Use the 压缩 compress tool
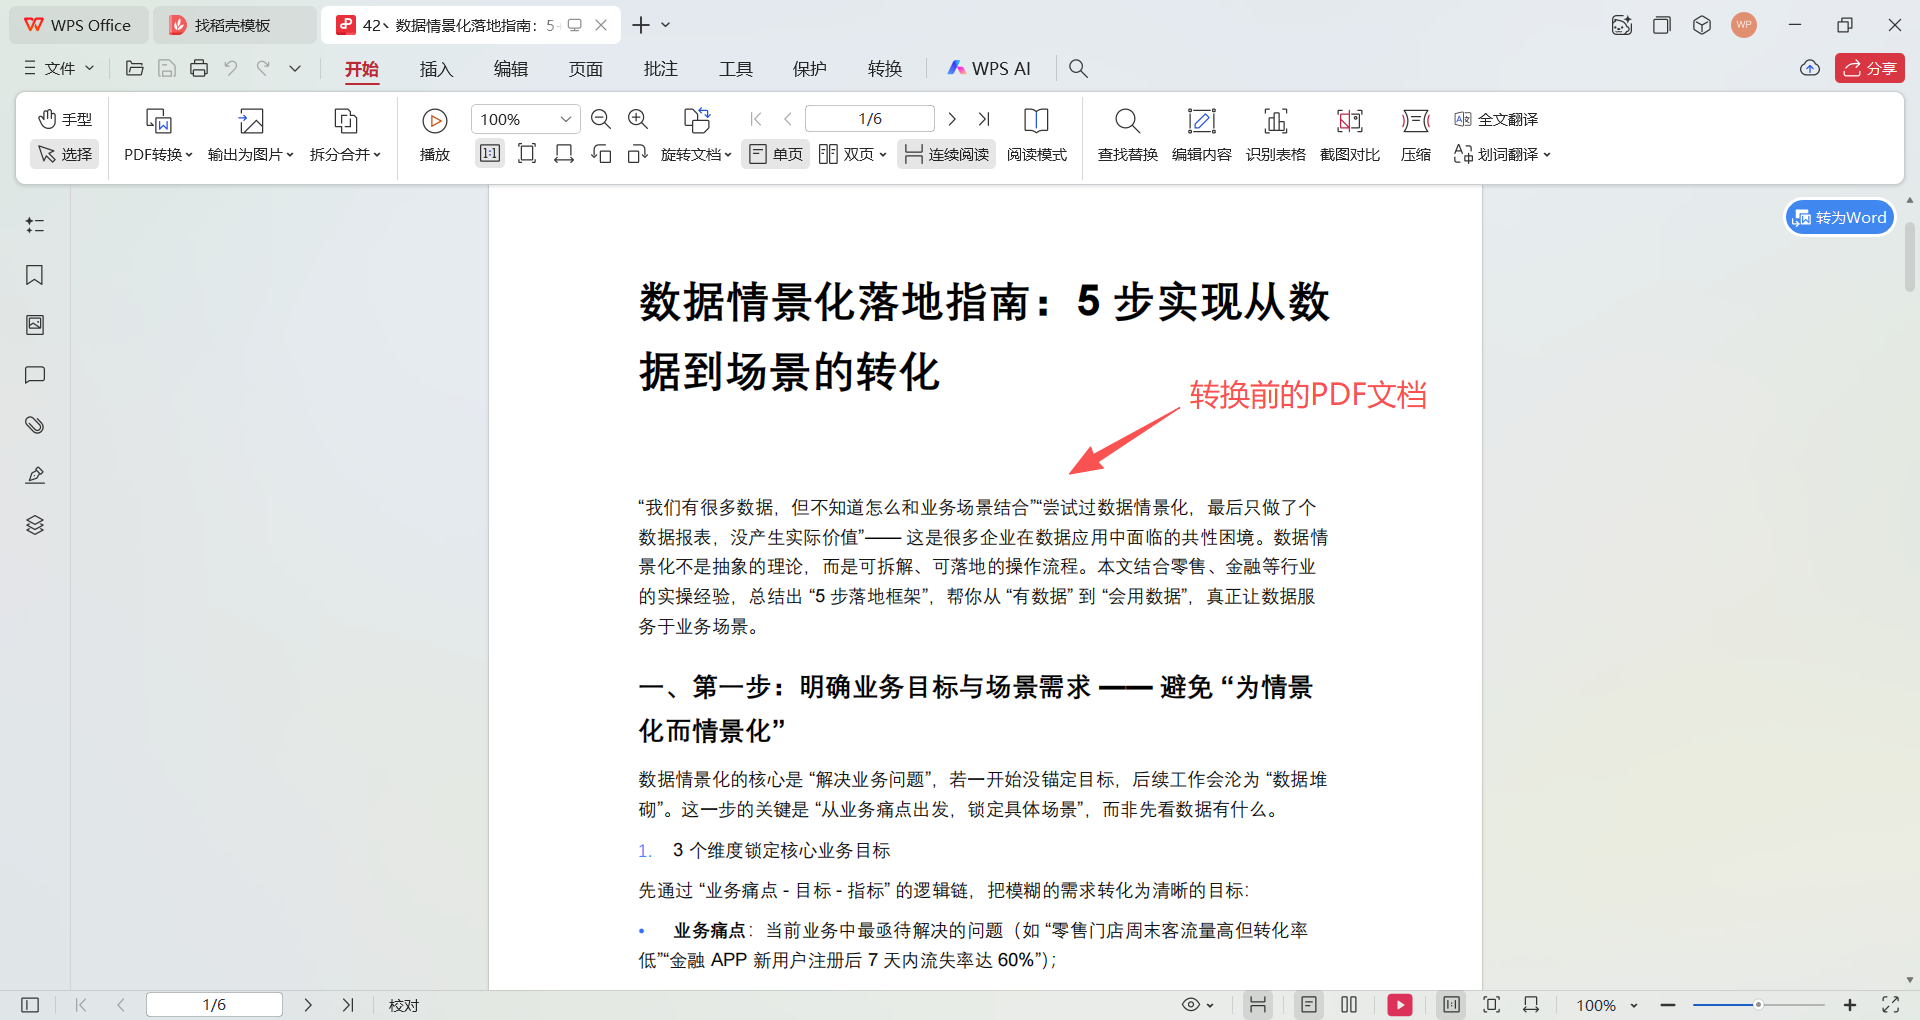 point(1415,135)
